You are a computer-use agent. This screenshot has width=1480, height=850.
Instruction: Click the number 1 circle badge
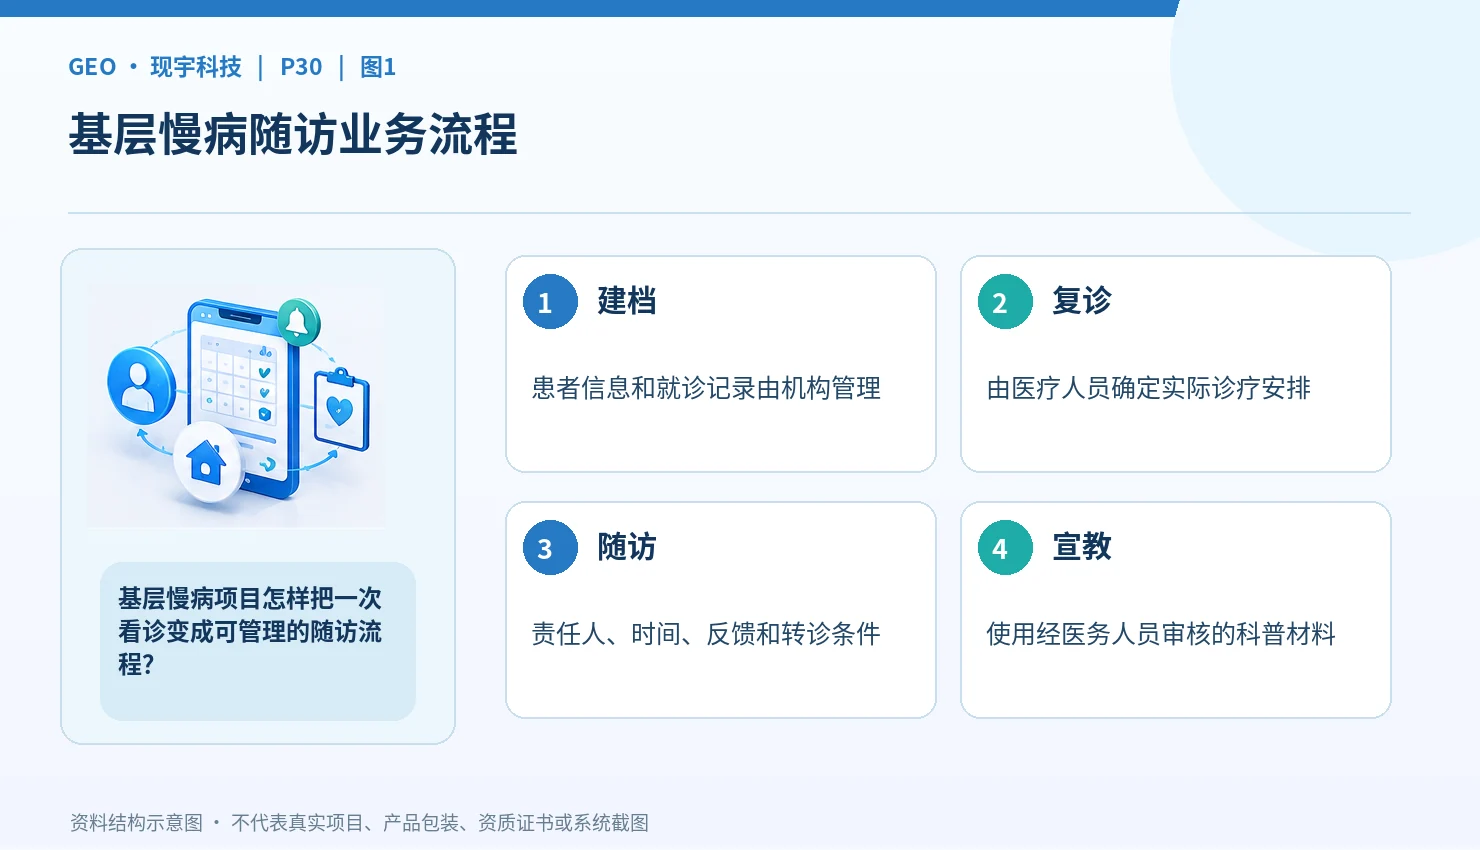pos(550,302)
